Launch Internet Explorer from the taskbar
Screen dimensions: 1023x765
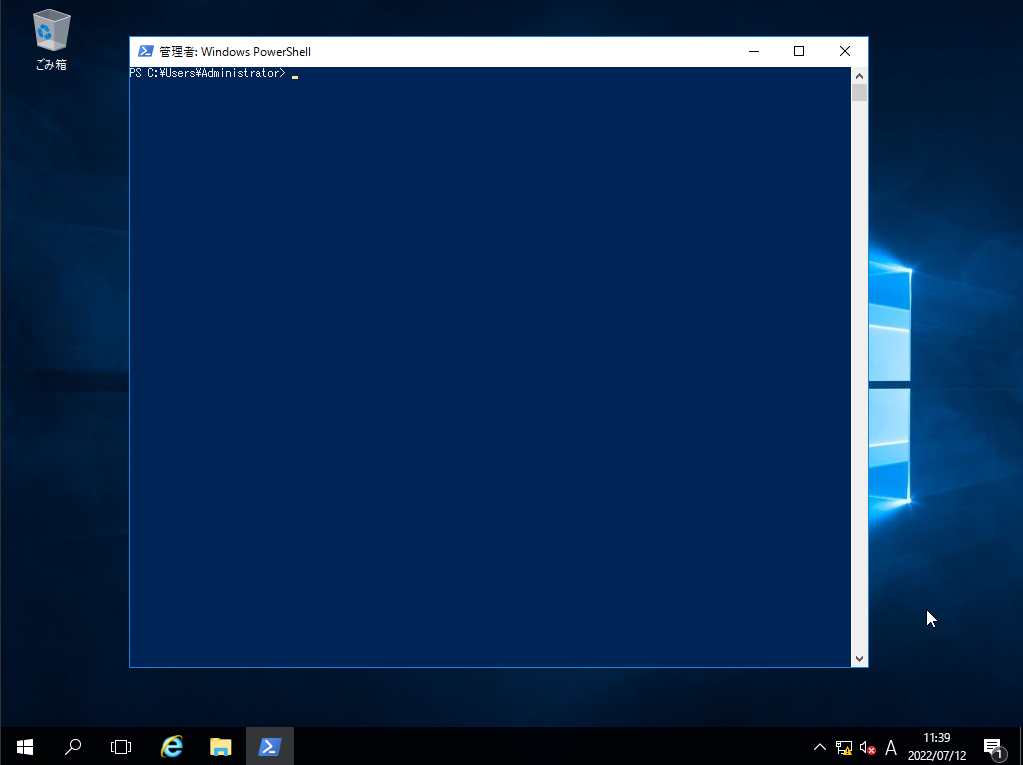pyautogui.click(x=172, y=746)
